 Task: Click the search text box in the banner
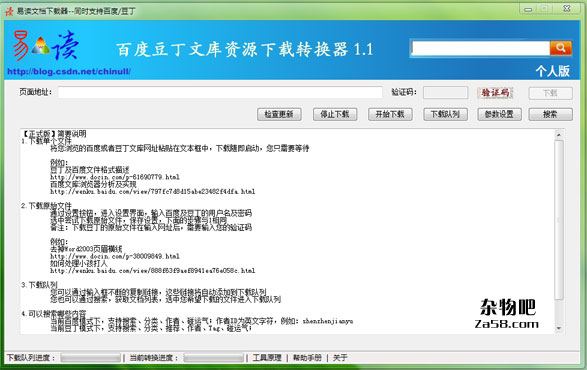pyautogui.click(x=480, y=48)
